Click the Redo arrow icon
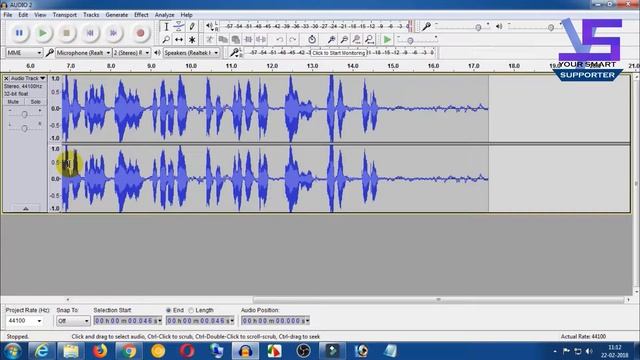 pyautogui.click(x=293, y=40)
